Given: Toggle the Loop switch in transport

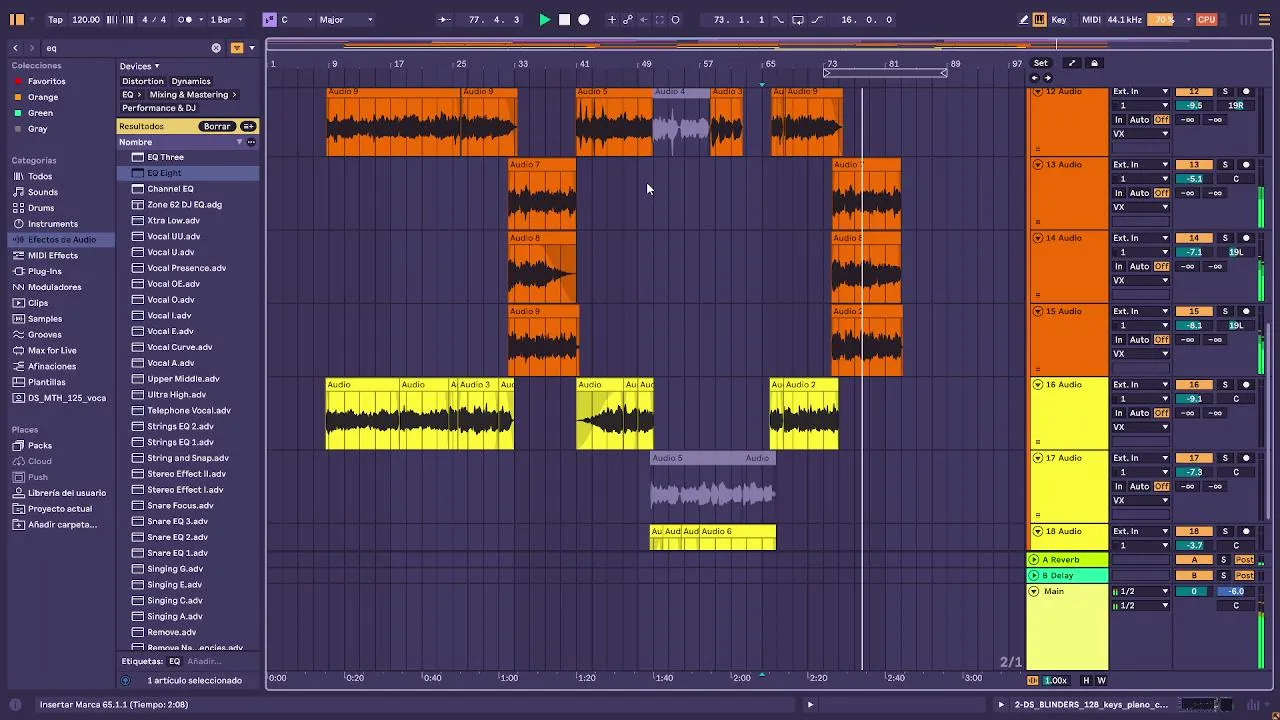Looking at the screenshot, I should tap(797, 19).
